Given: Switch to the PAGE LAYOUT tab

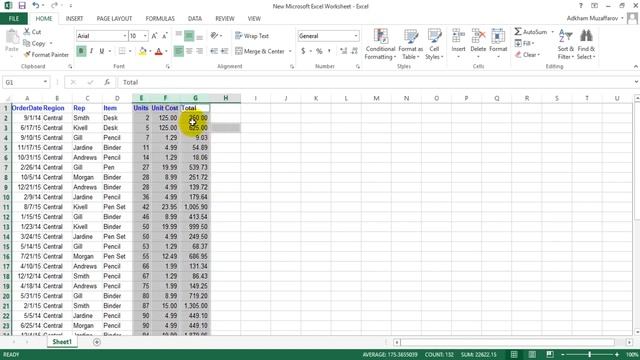Looking at the screenshot, I should point(114,19).
